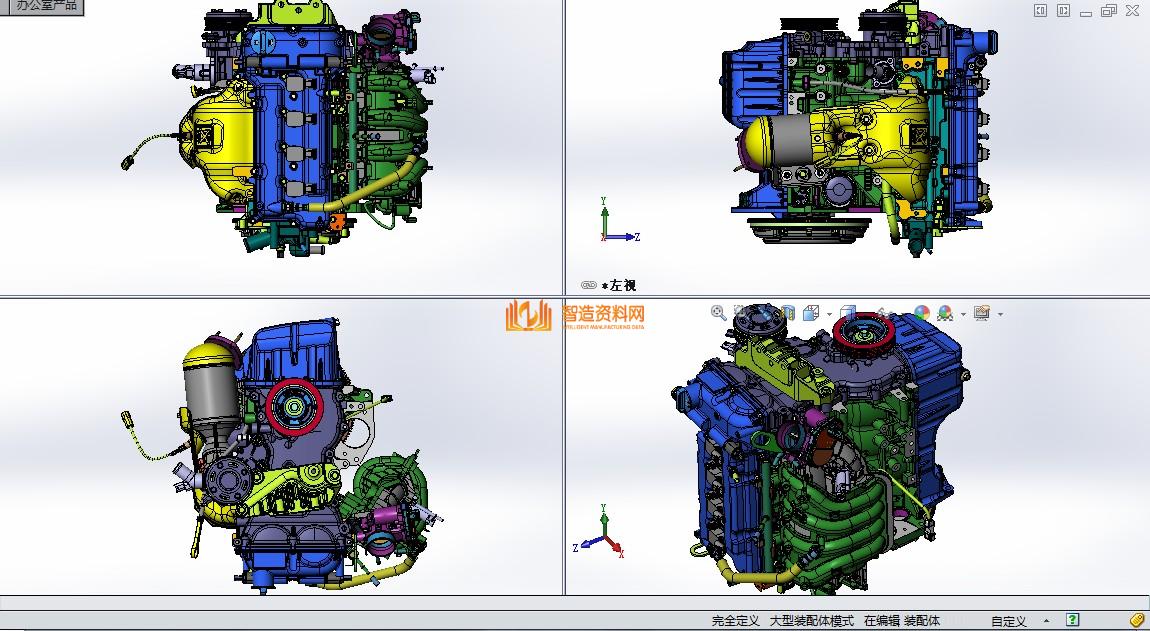Click 自定义 in the status bar

click(1009, 621)
